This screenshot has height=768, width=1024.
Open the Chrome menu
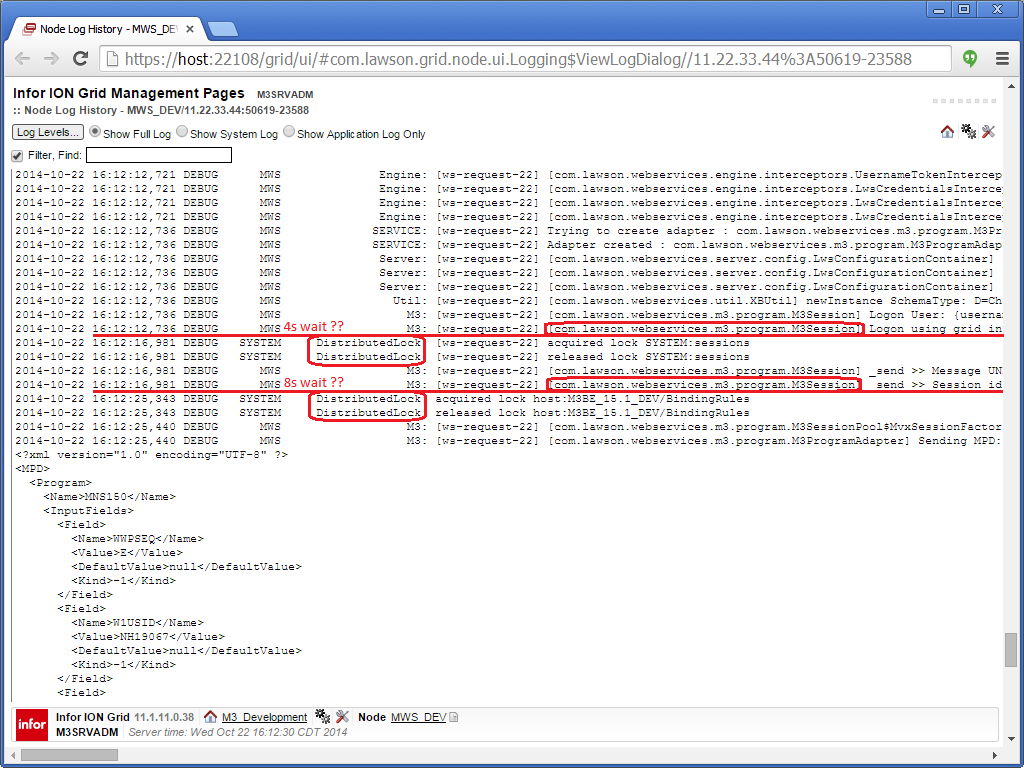pyautogui.click(x=1001, y=59)
